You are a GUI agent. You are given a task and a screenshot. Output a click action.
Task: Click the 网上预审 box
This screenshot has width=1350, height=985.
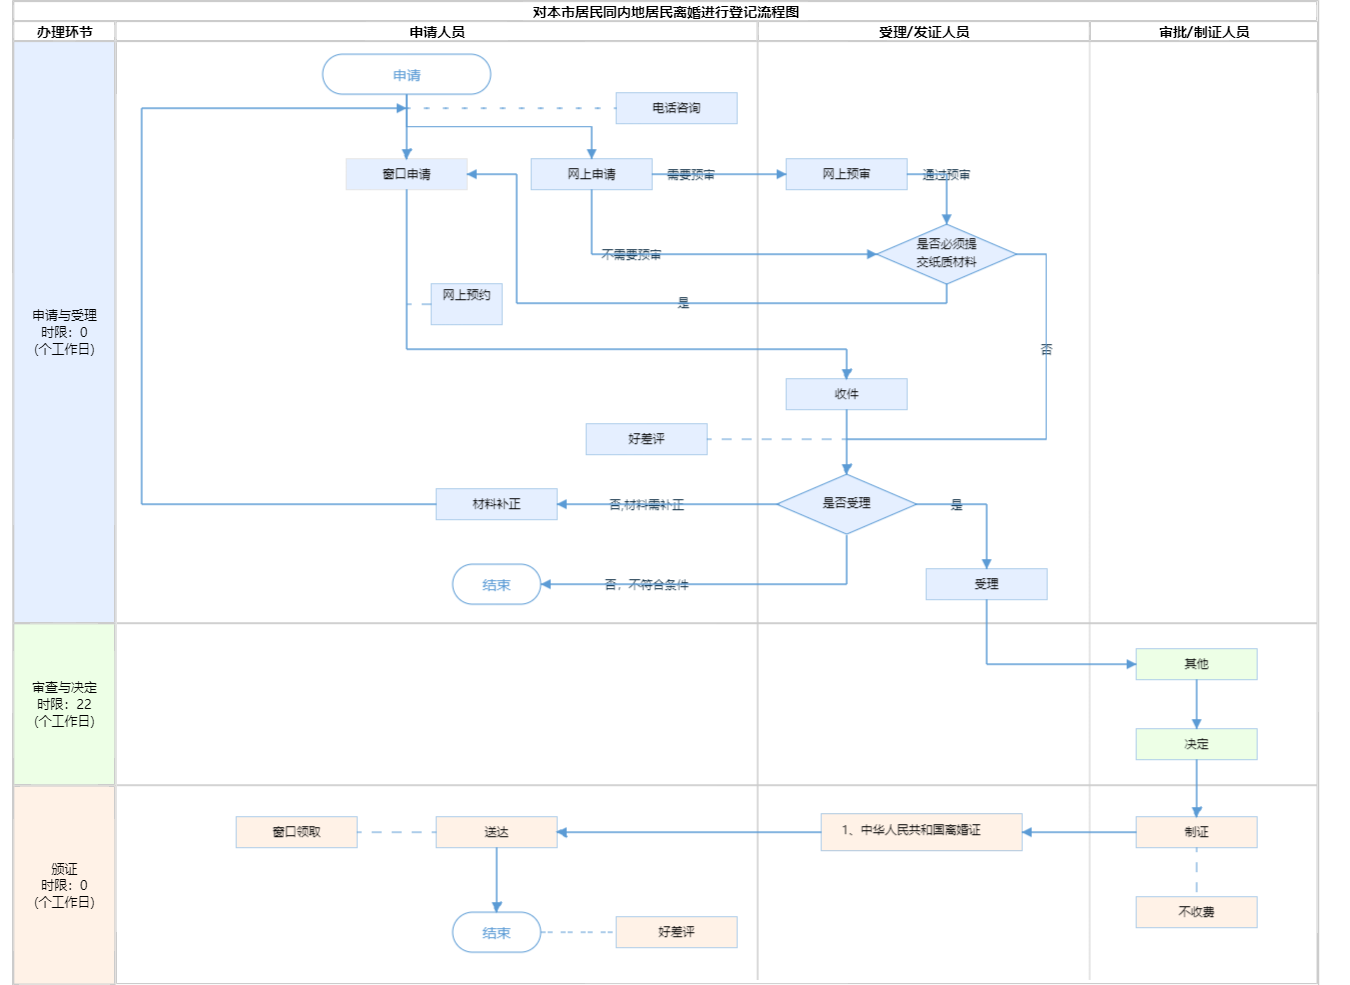click(846, 174)
